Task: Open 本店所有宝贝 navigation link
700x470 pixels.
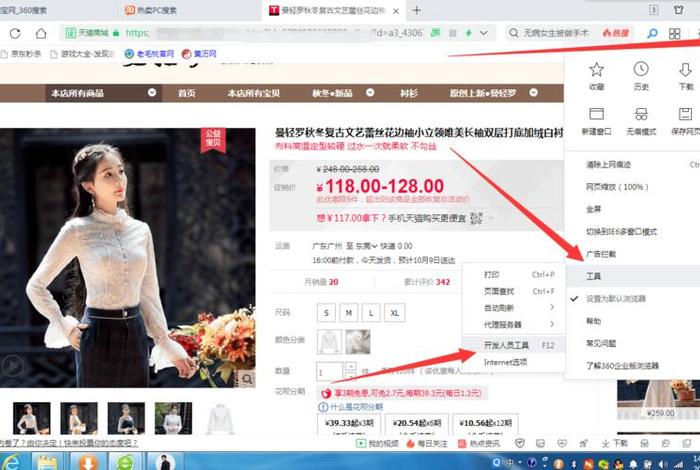Action: (x=254, y=93)
